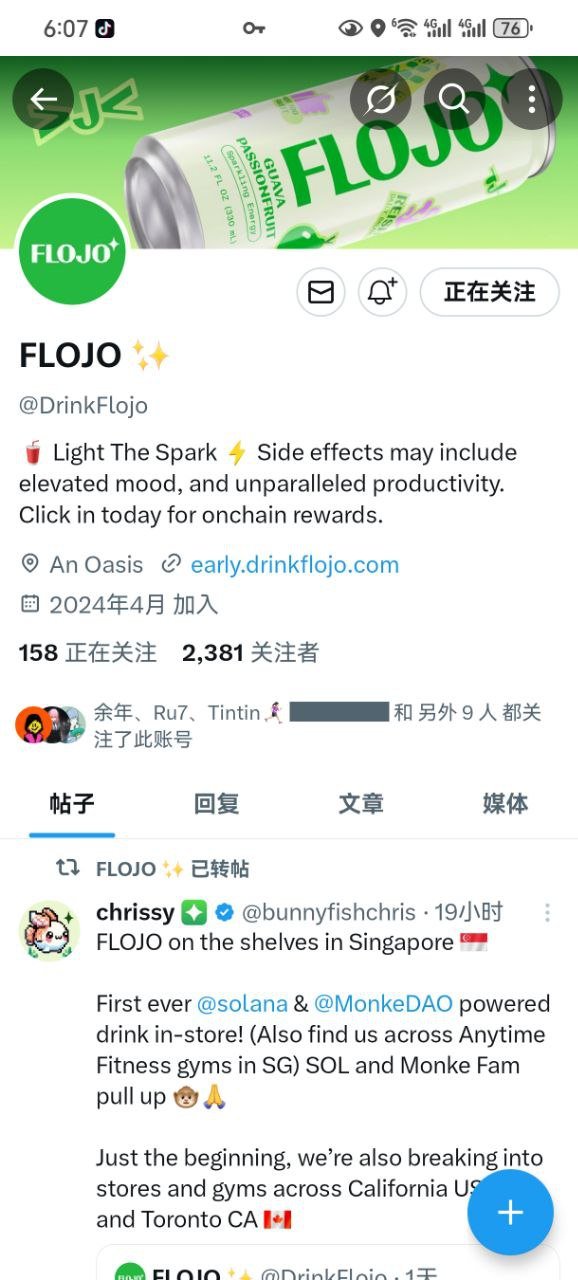View the 2,381 关注者 followers list
This screenshot has height=1280, width=578.
[x=250, y=653]
